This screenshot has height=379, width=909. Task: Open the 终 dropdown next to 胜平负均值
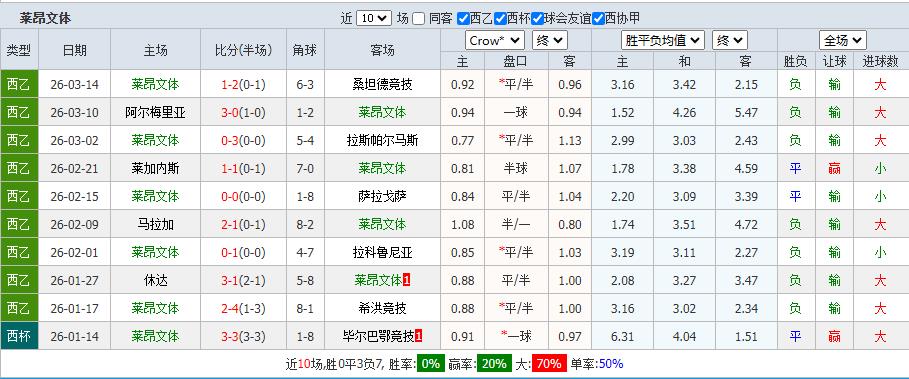click(730, 41)
